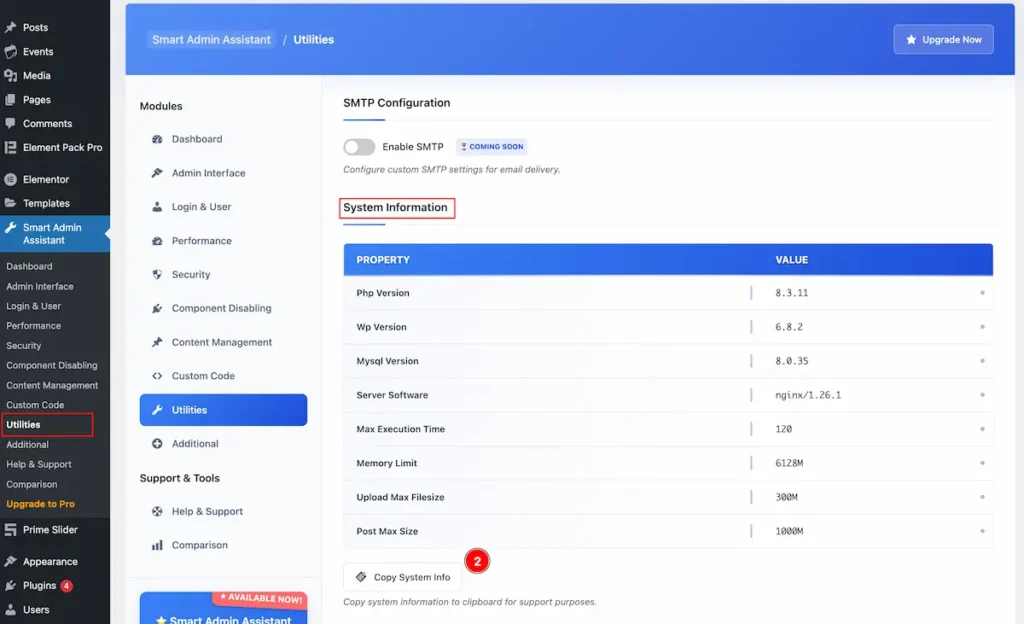Click the Posts pin icon in WordPress sidebar
Viewport: 1024px width, 624px height.
pyautogui.click(x=10, y=27)
